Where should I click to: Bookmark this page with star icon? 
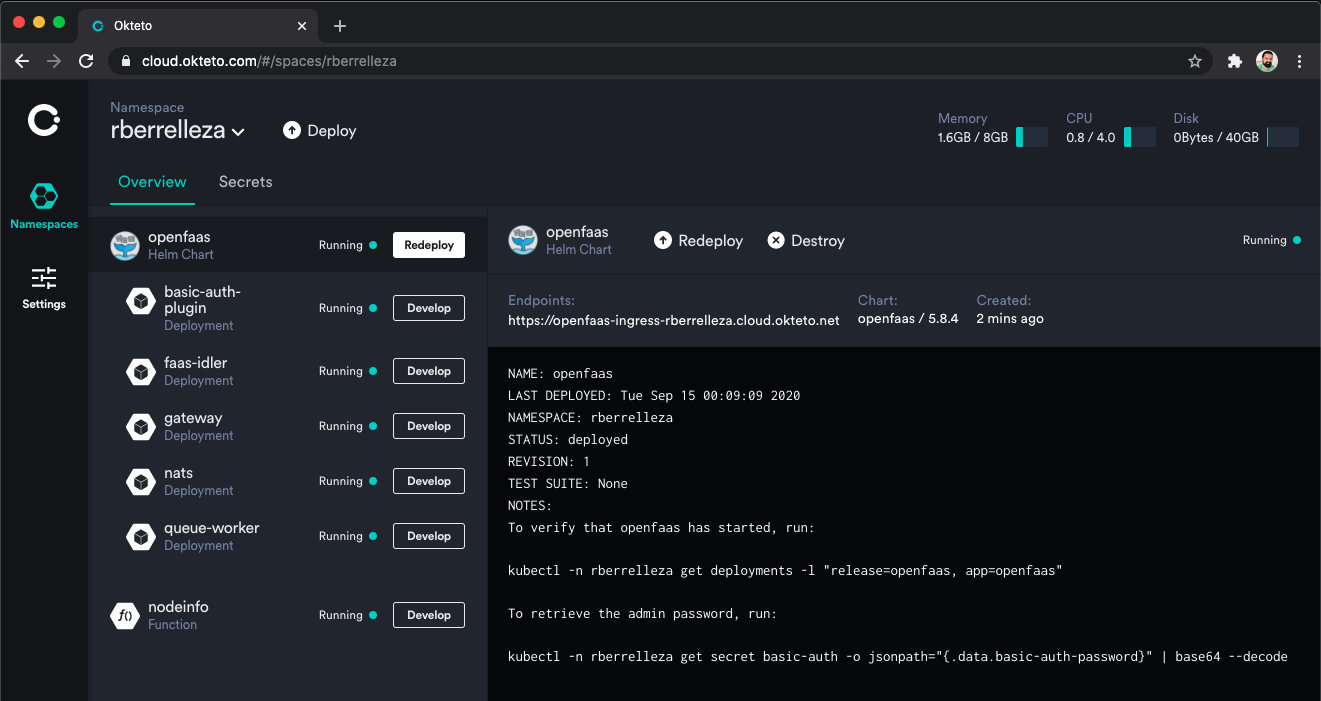(x=1195, y=61)
